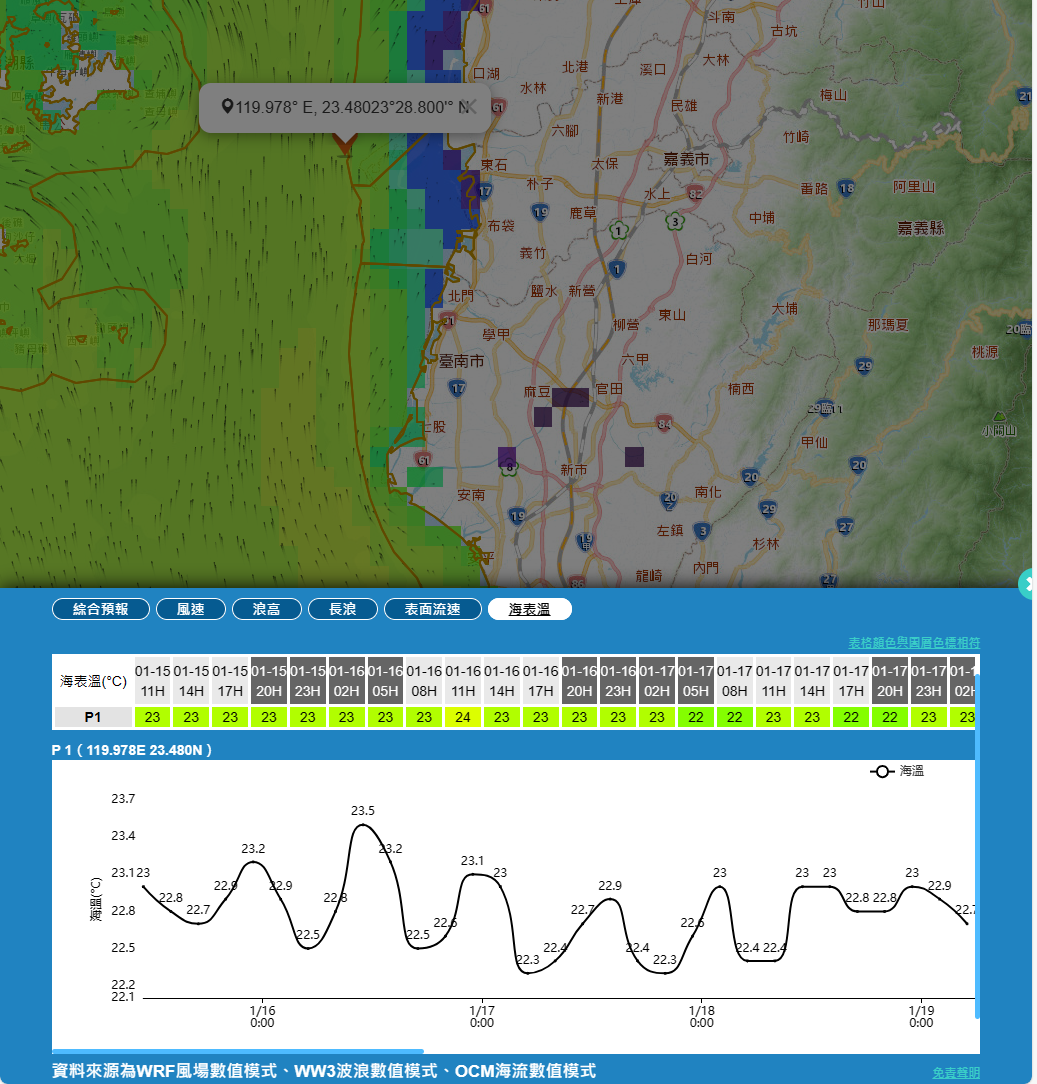Click the 小岡山 mountain icon on map
The width and height of the screenshot is (1037, 1084).
point(998,416)
